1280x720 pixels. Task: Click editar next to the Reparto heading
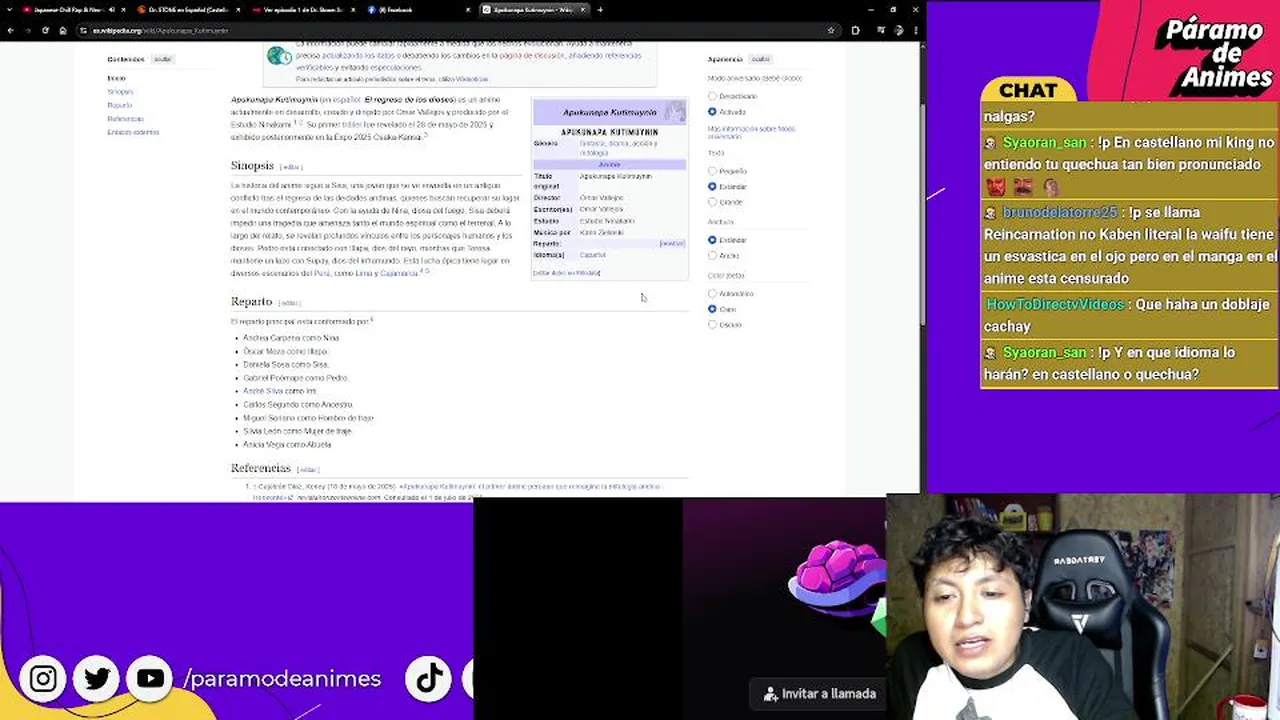(x=289, y=303)
